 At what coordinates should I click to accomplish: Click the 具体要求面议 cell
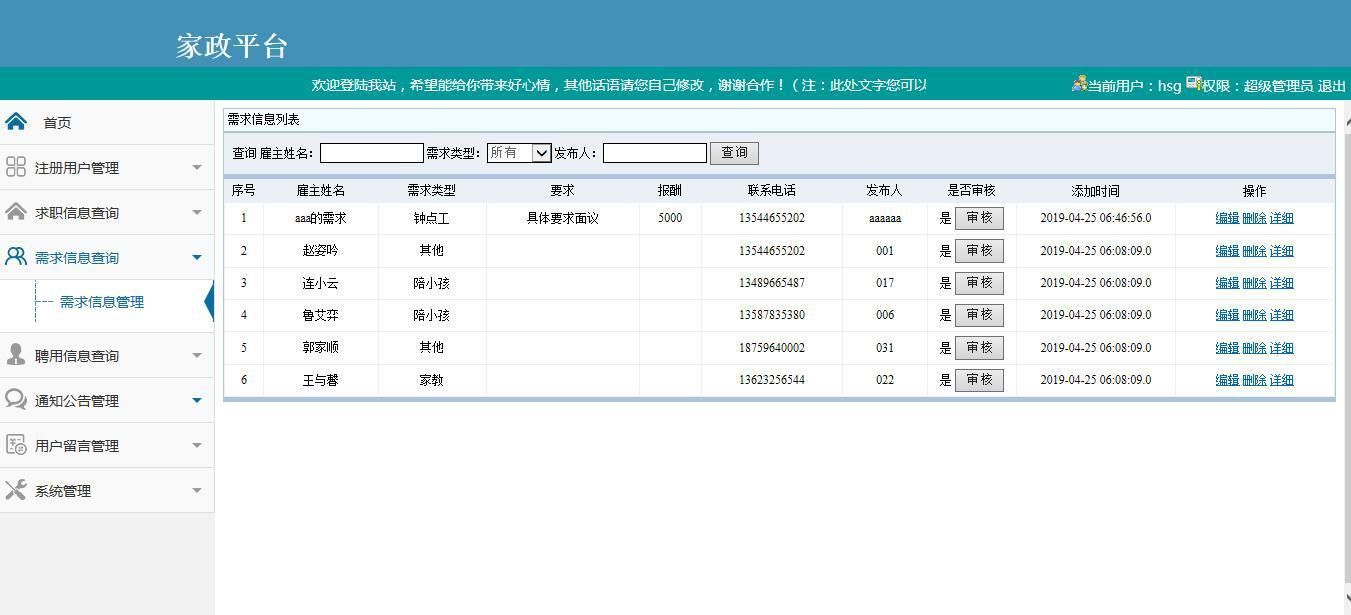[563, 218]
